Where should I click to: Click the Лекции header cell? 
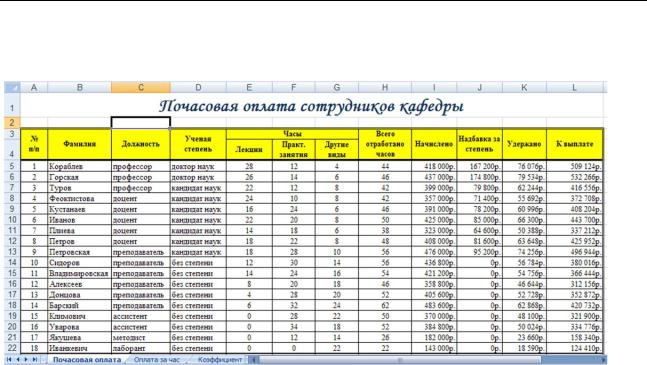tap(249, 149)
